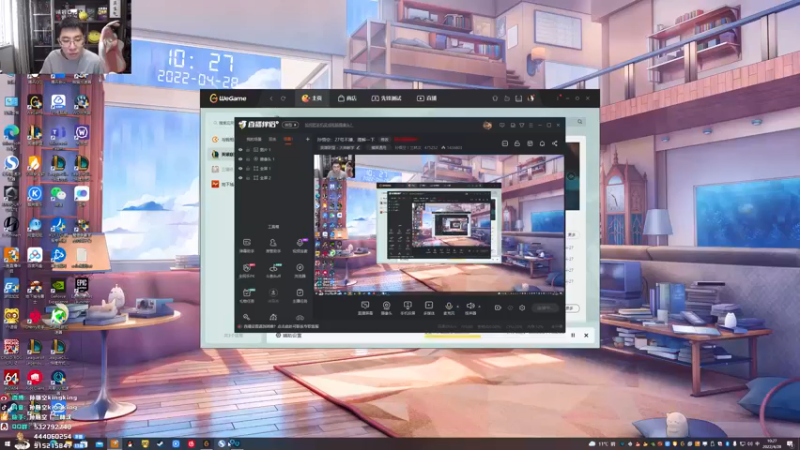
Task: Open the 弹幕助手 tool in the streaming app
Action: (x=246, y=245)
